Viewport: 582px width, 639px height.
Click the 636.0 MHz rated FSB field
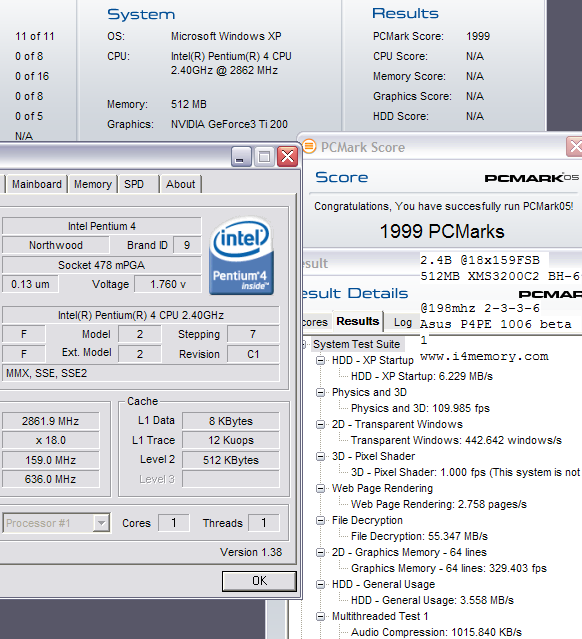coord(51,479)
